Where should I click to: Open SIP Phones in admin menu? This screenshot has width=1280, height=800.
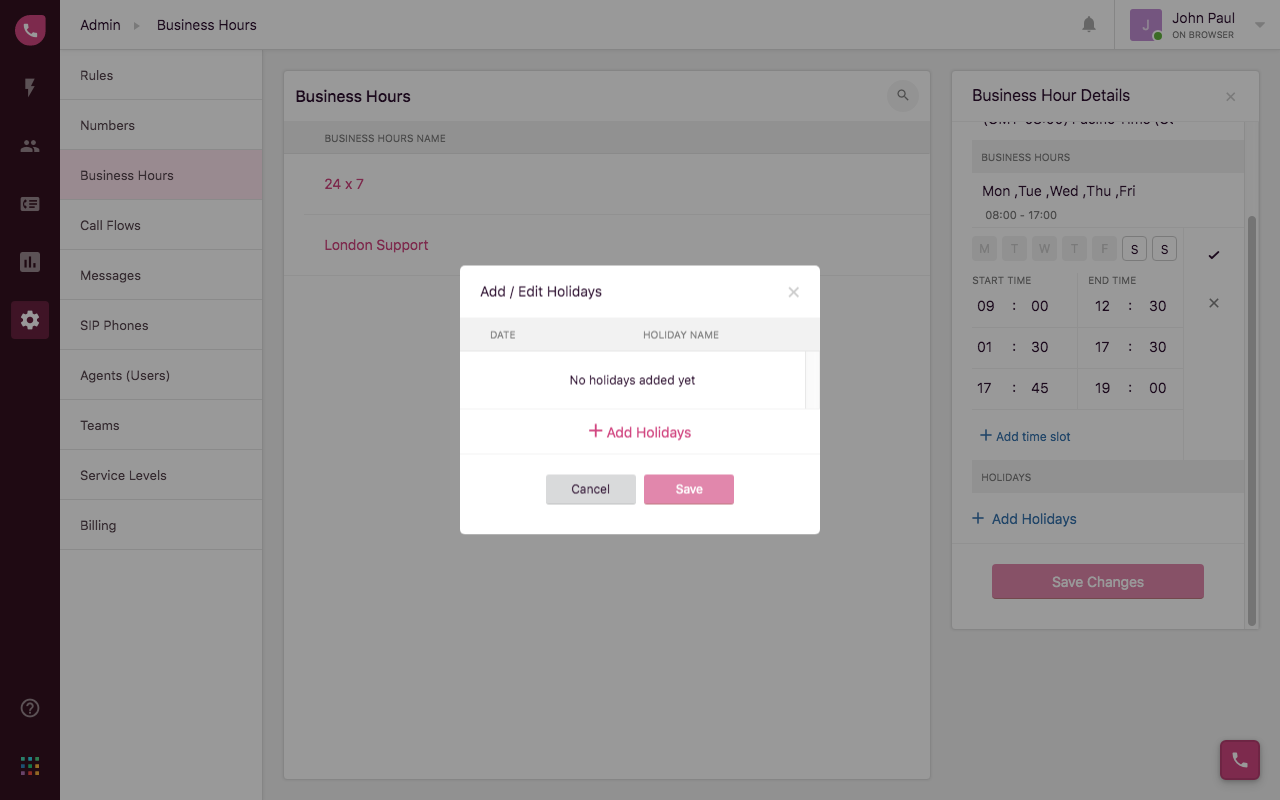161,325
